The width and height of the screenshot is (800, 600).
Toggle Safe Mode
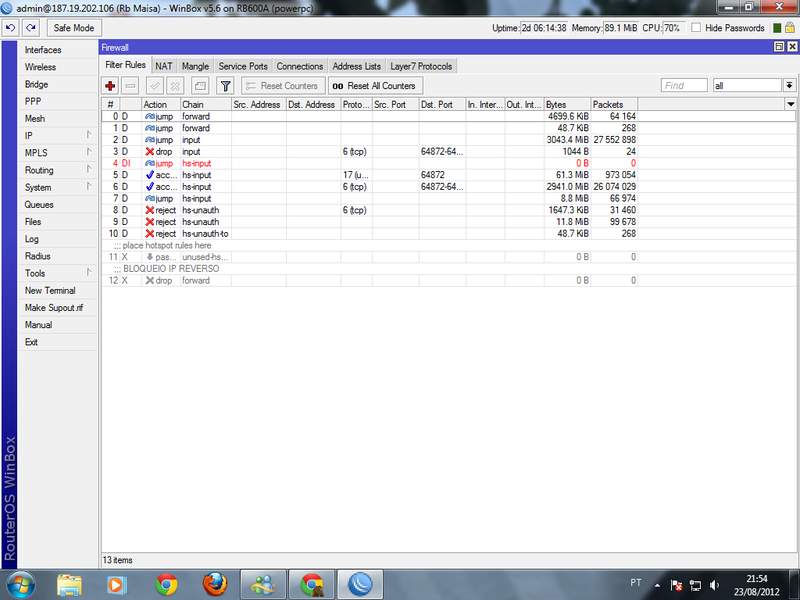point(74,28)
